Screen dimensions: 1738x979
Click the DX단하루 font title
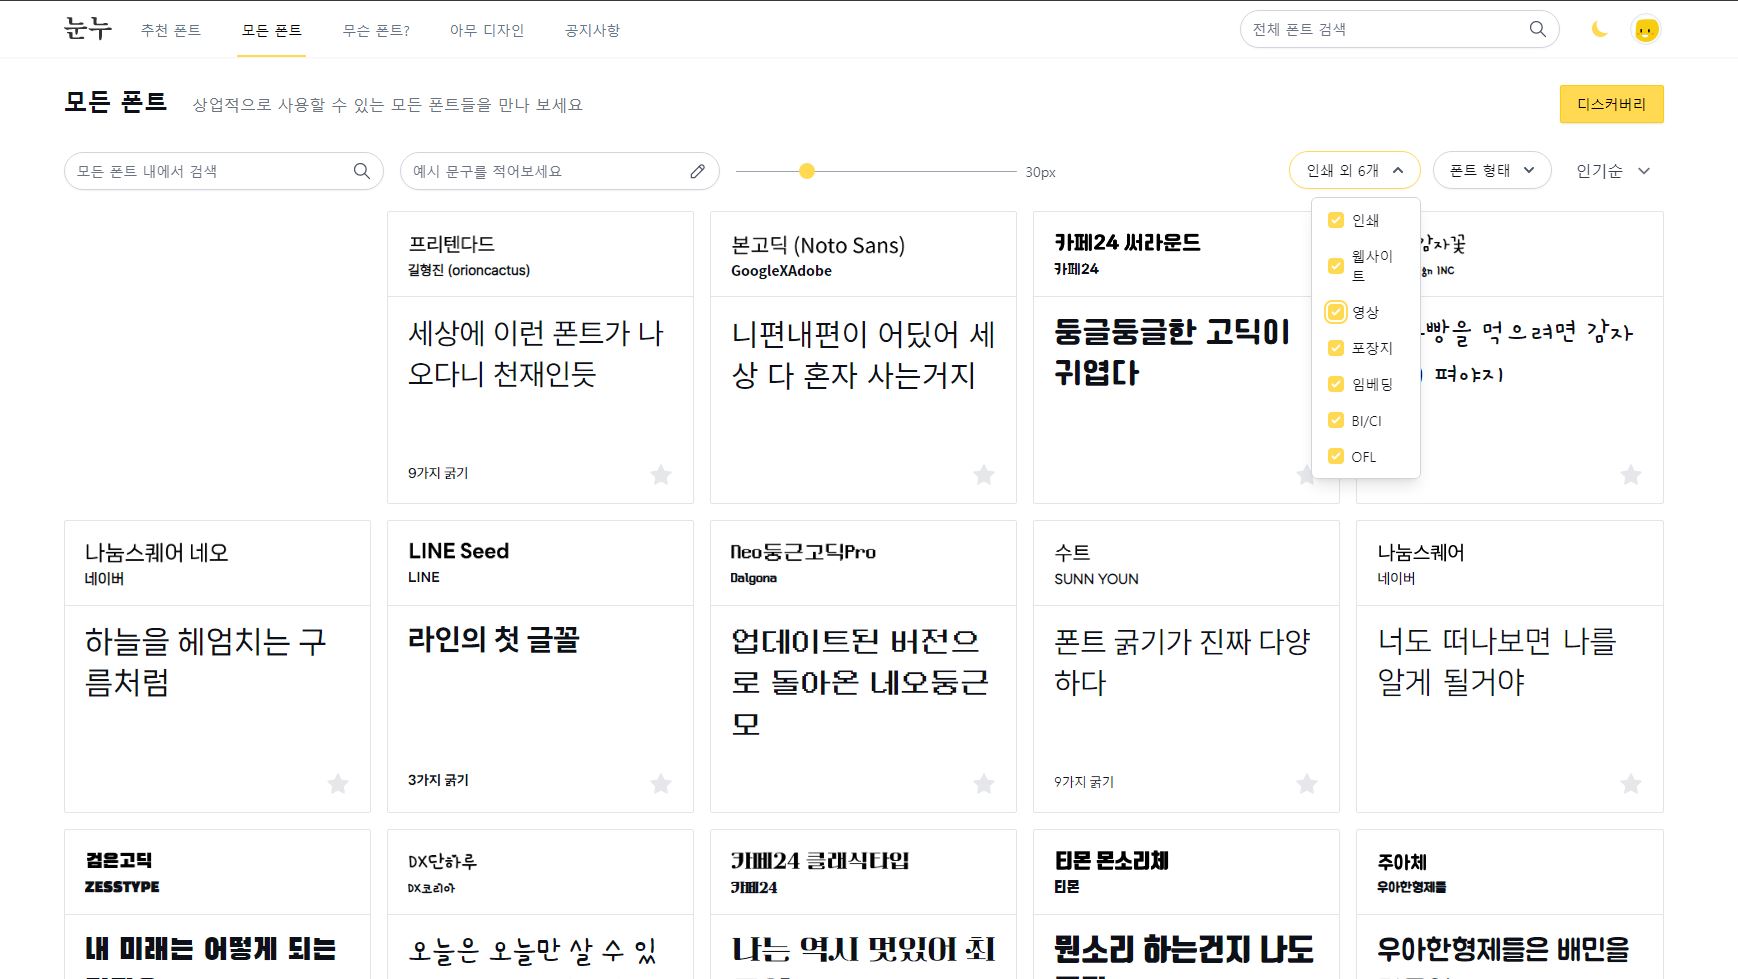pyautogui.click(x=442, y=861)
